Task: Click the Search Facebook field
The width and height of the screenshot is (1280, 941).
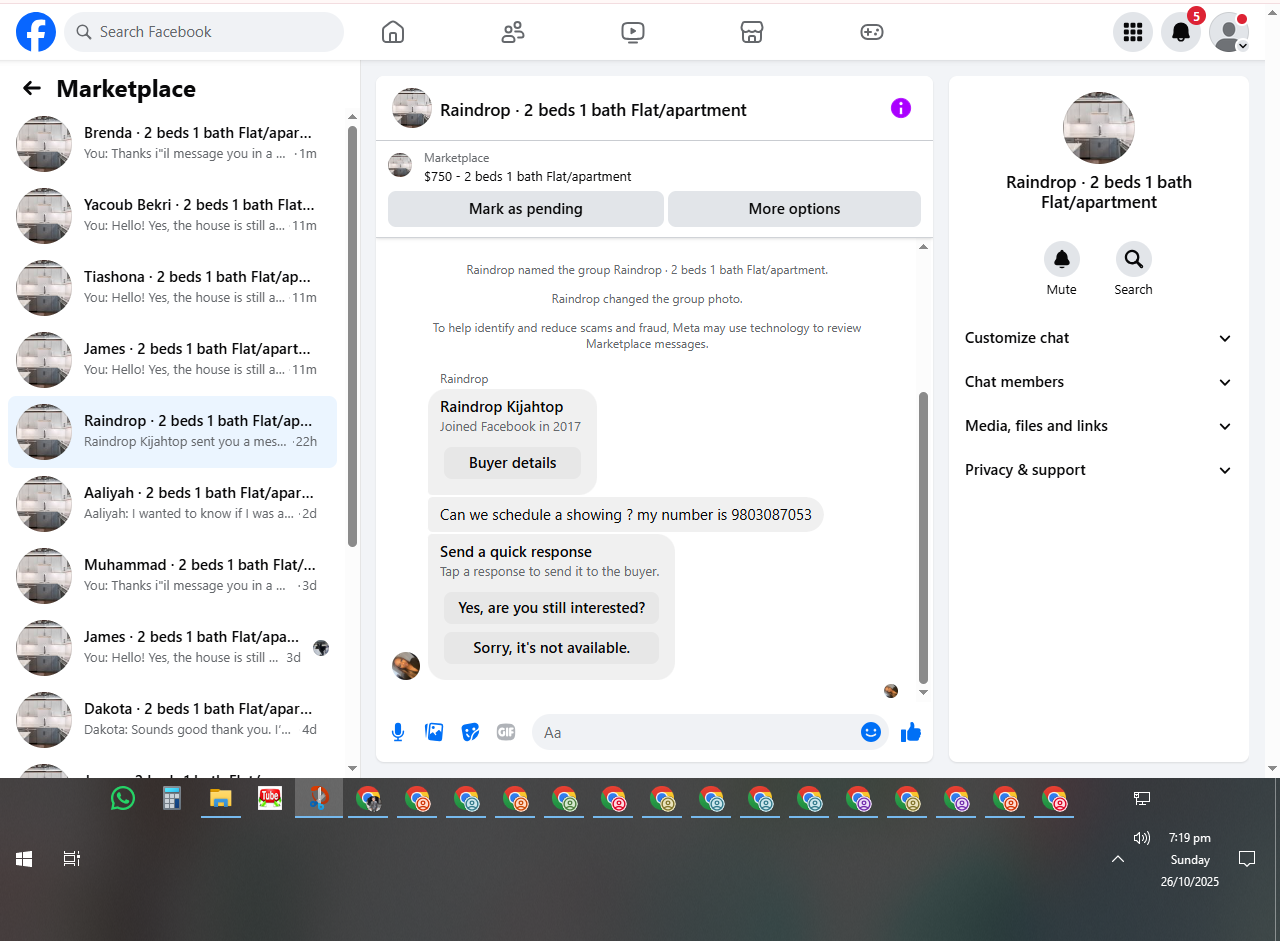Action: pos(204,32)
